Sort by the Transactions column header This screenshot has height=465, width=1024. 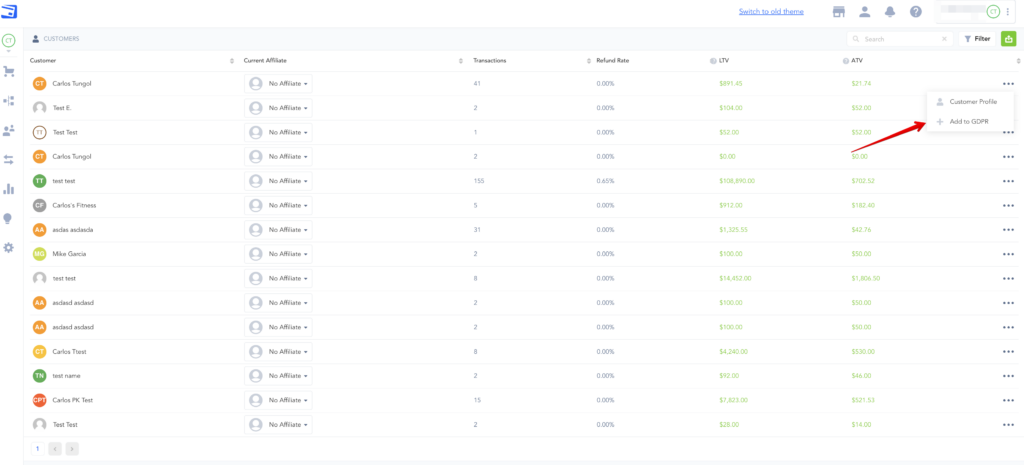(490, 61)
